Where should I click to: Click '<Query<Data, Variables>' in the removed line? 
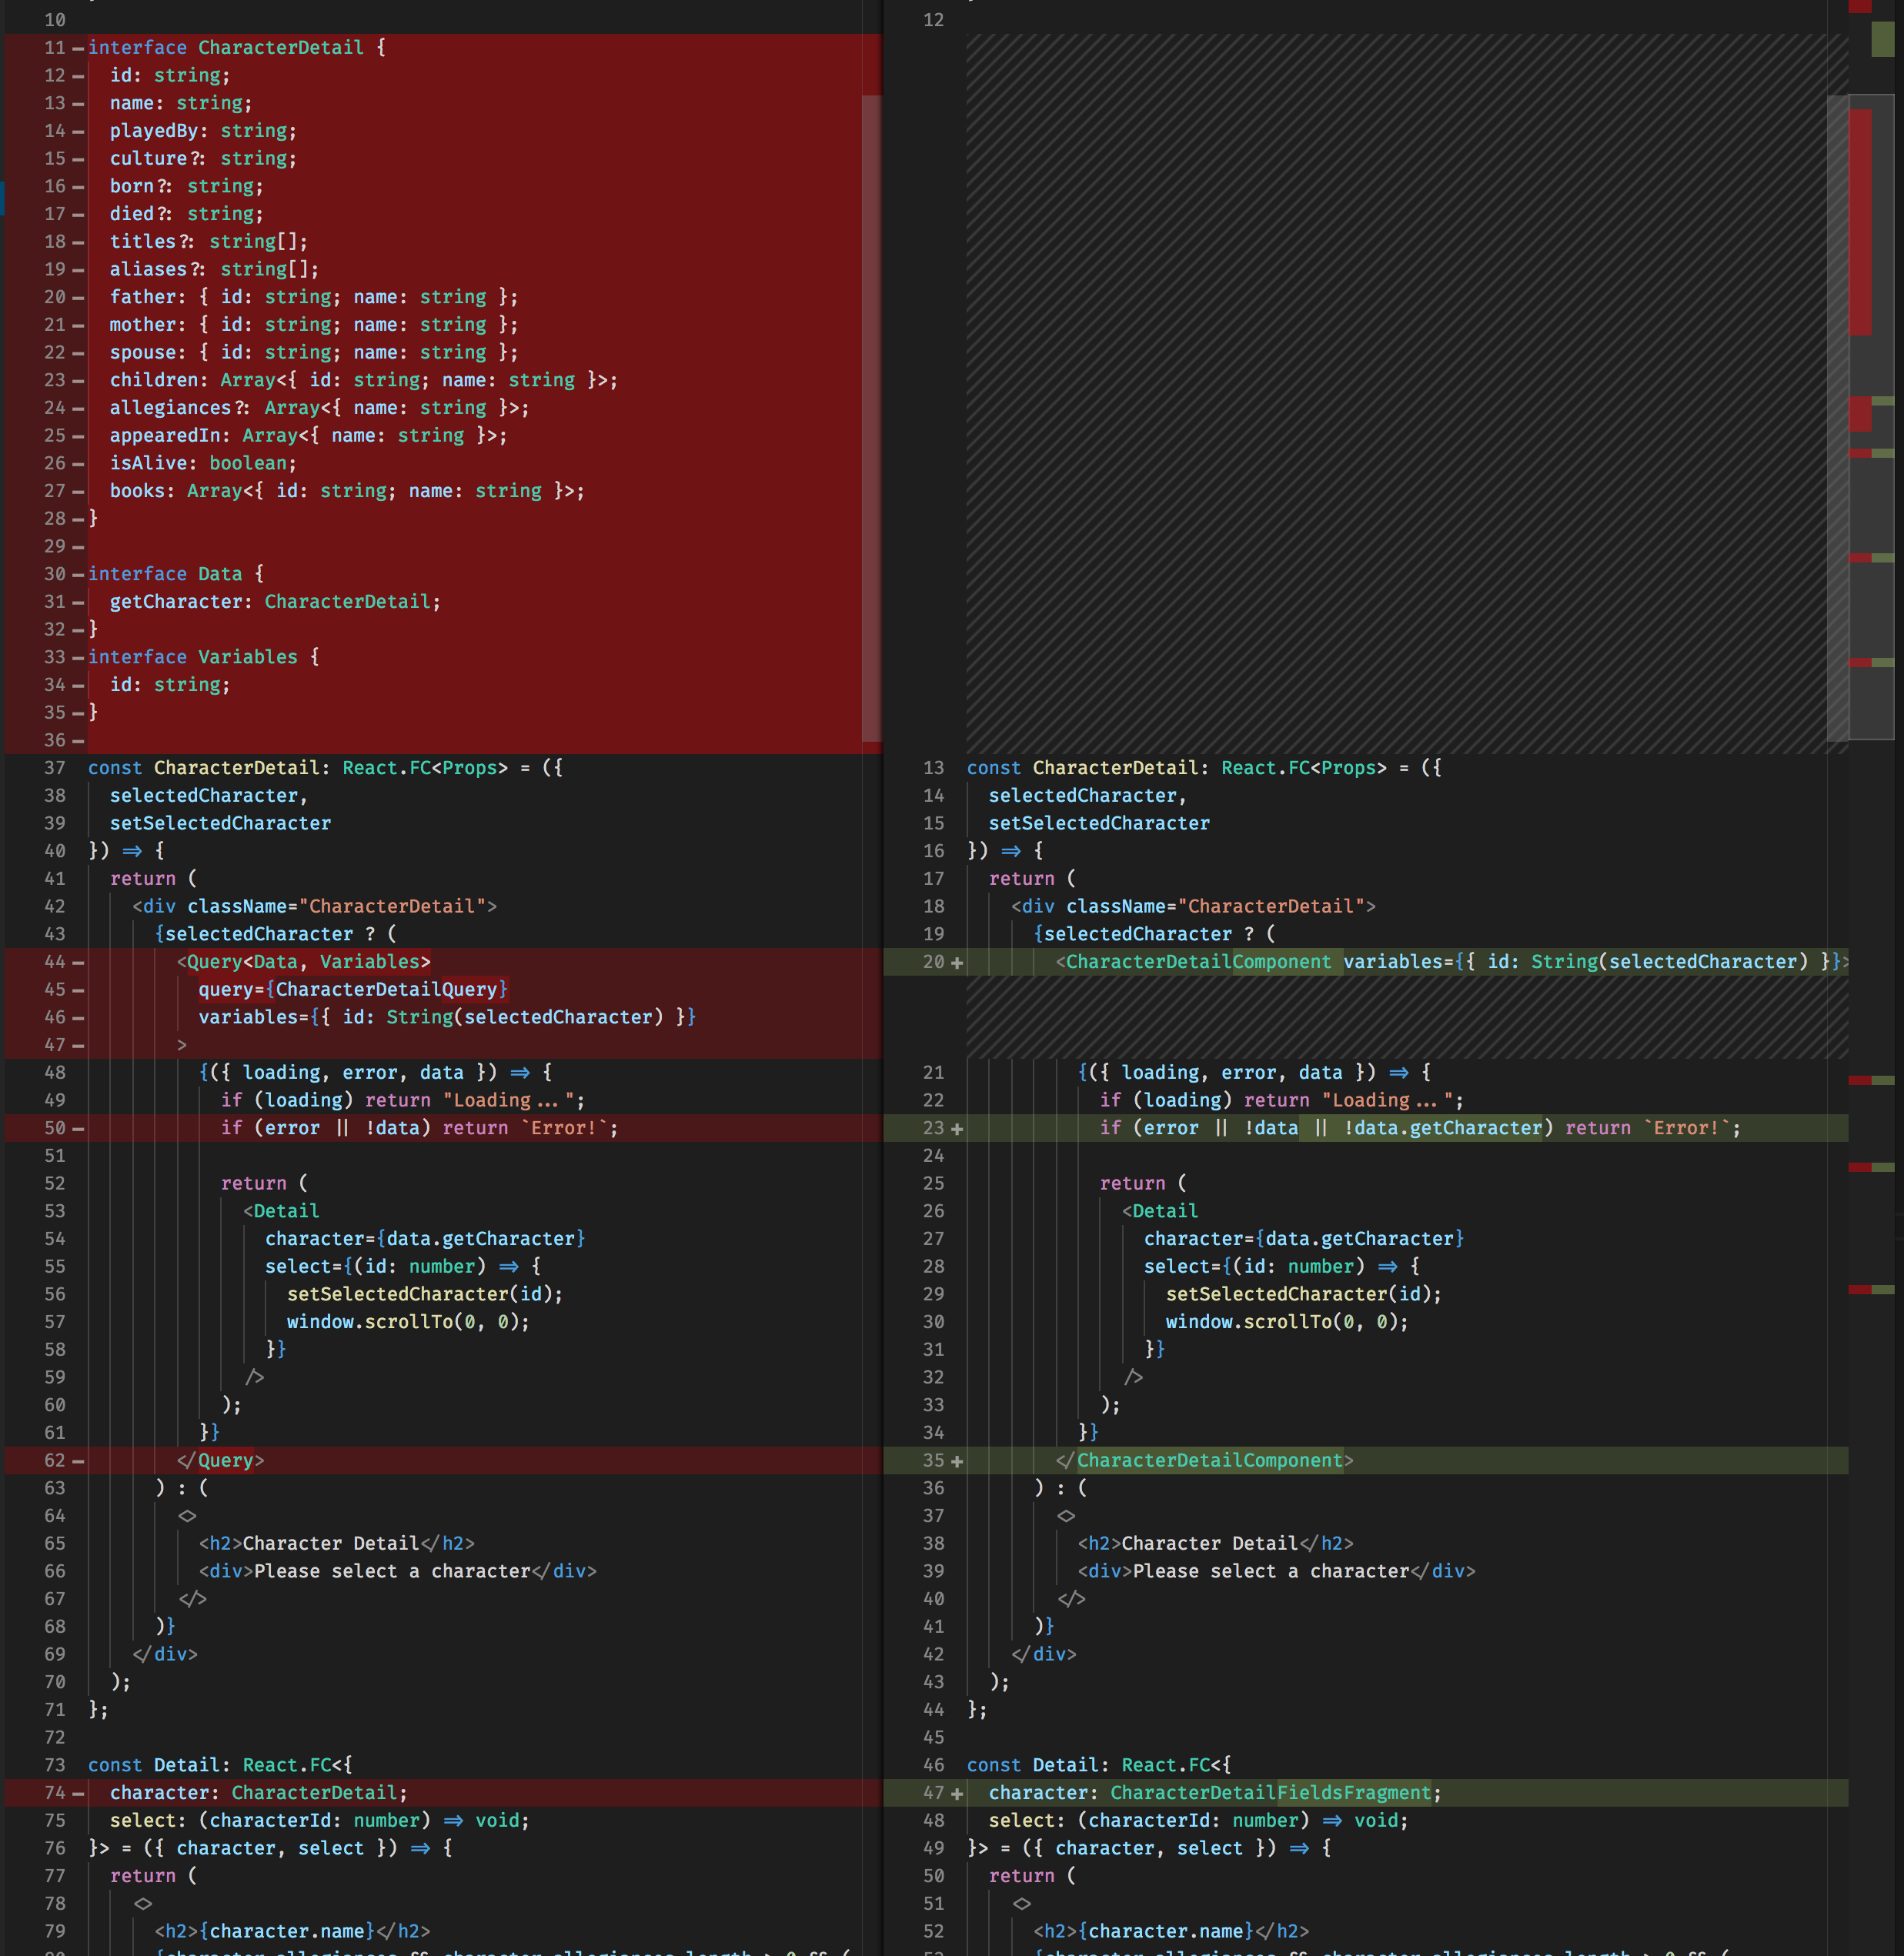pyautogui.click(x=303, y=962)
